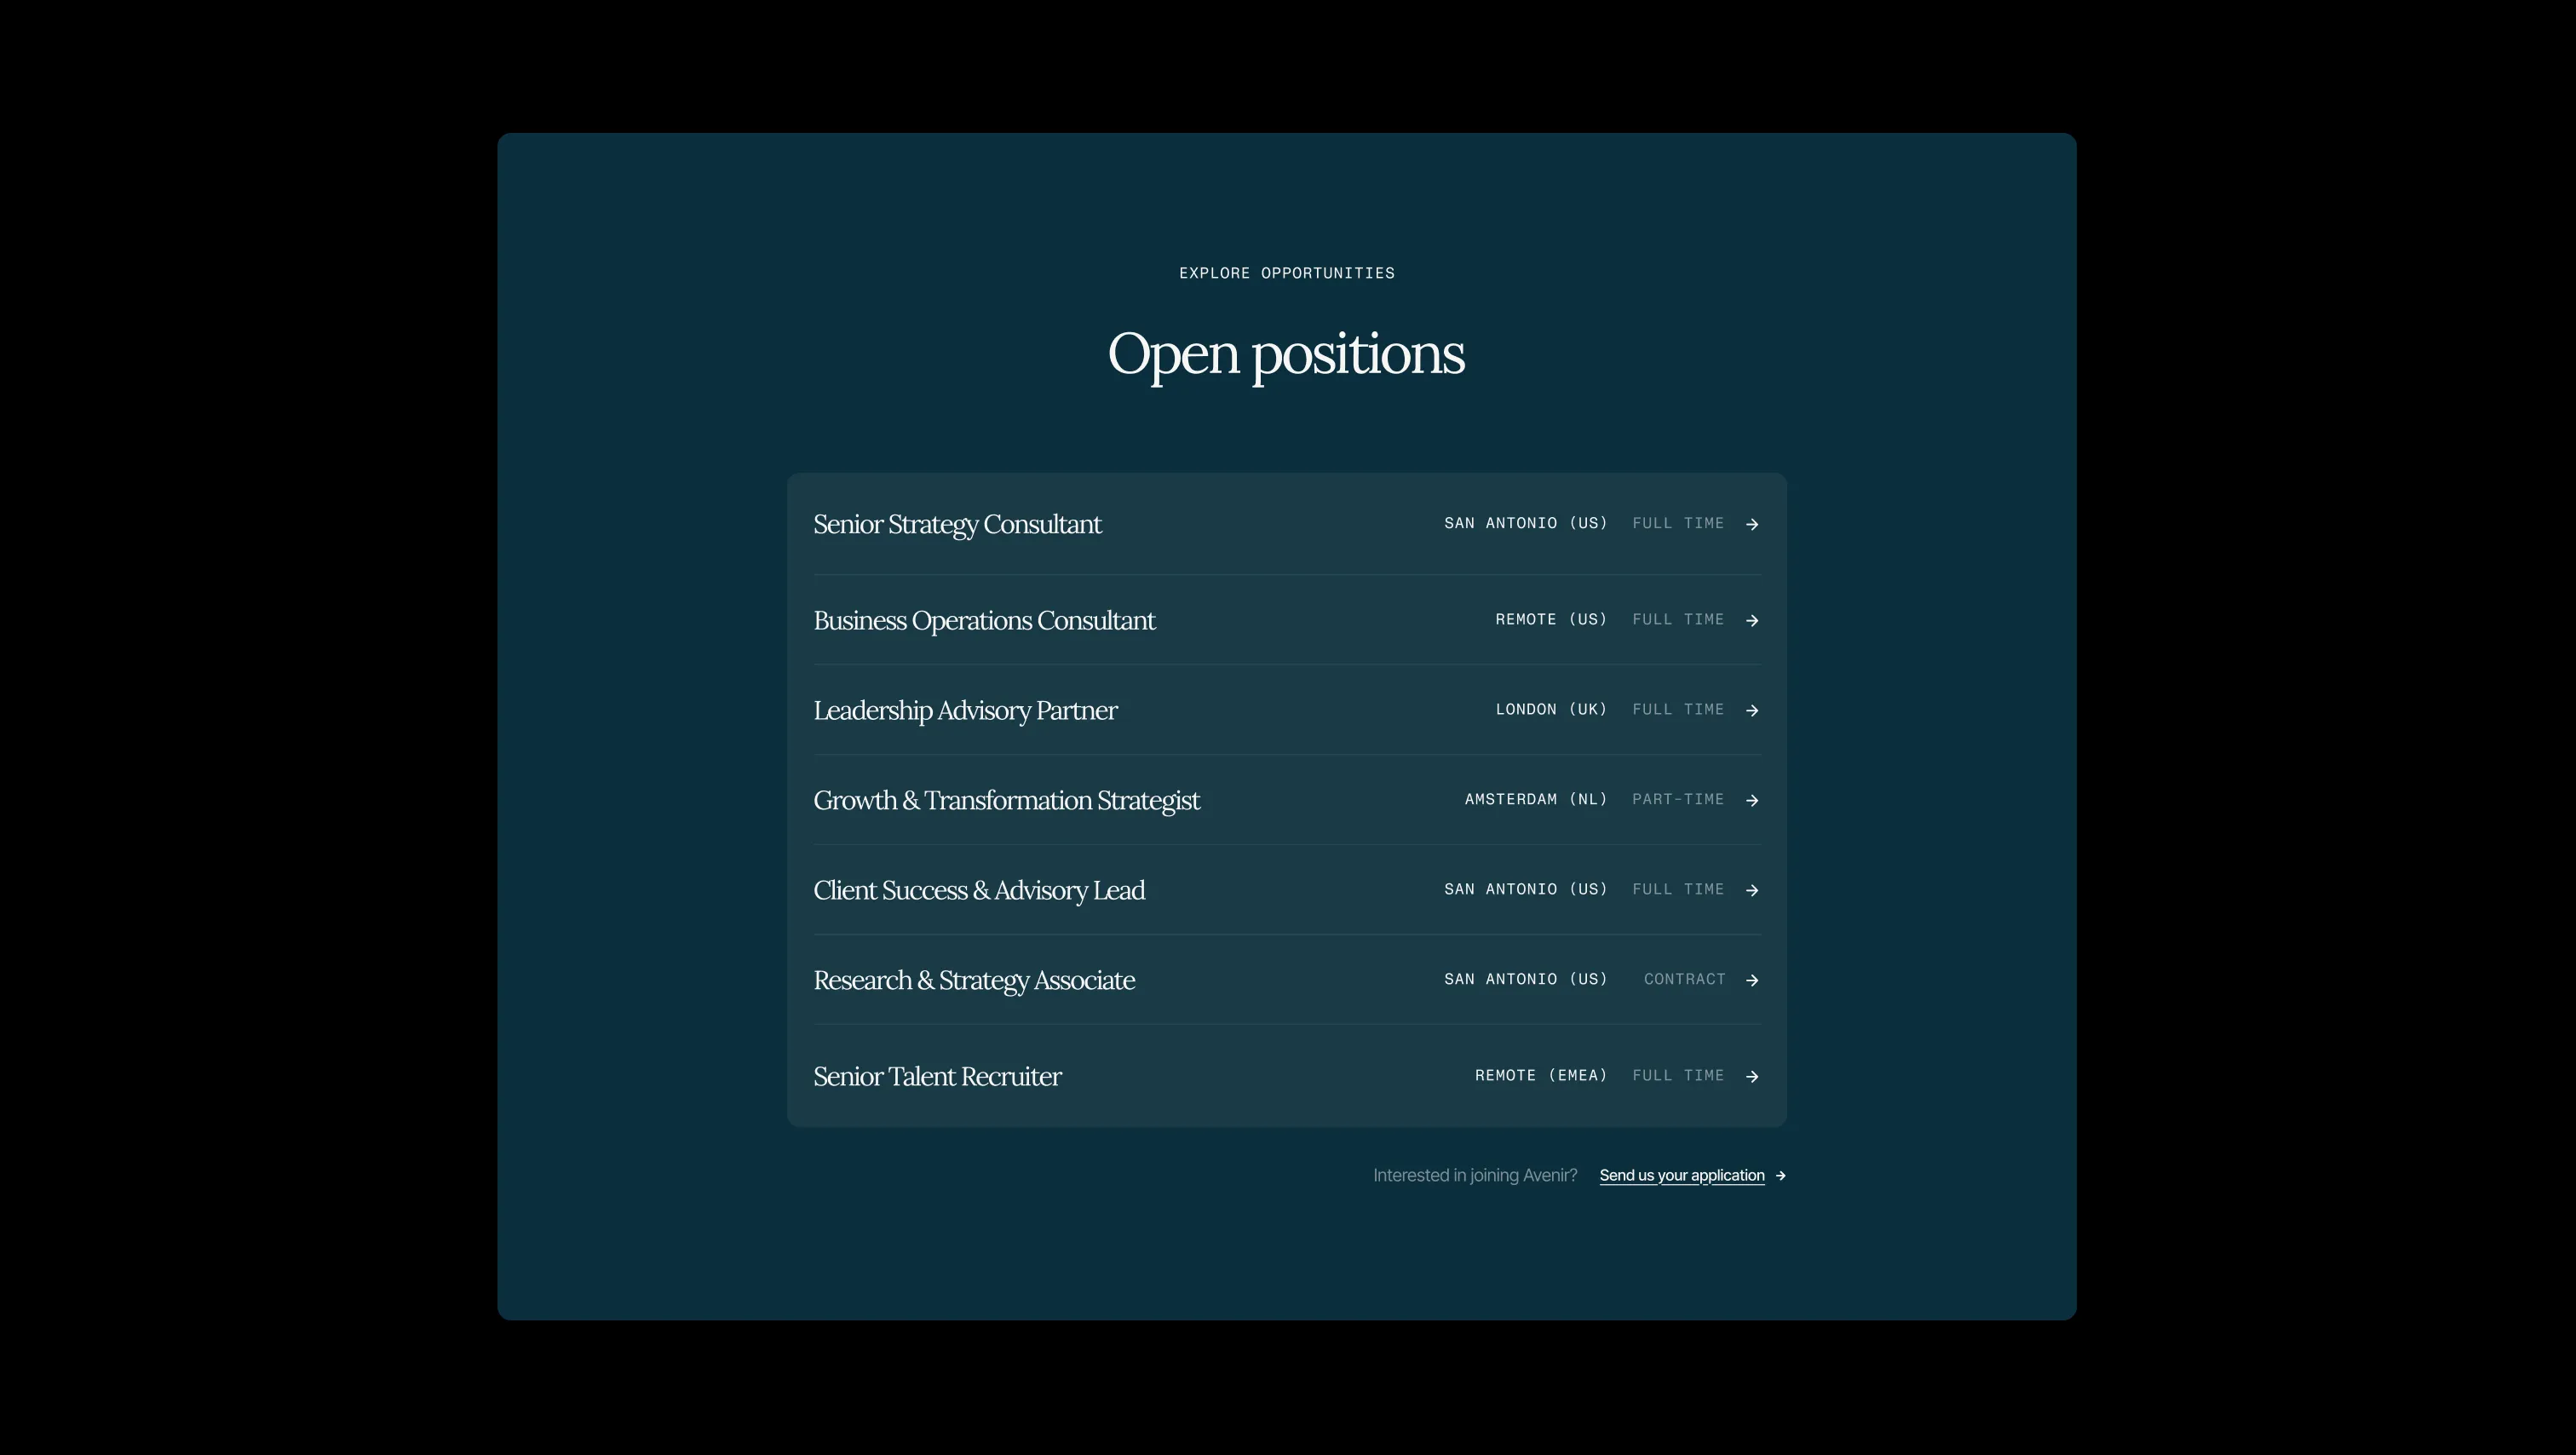Screen dimensions: 2576x1455
Task: Click the CONTRACT label on Research & Strategy Associate
Action: tap(1684, 980)
